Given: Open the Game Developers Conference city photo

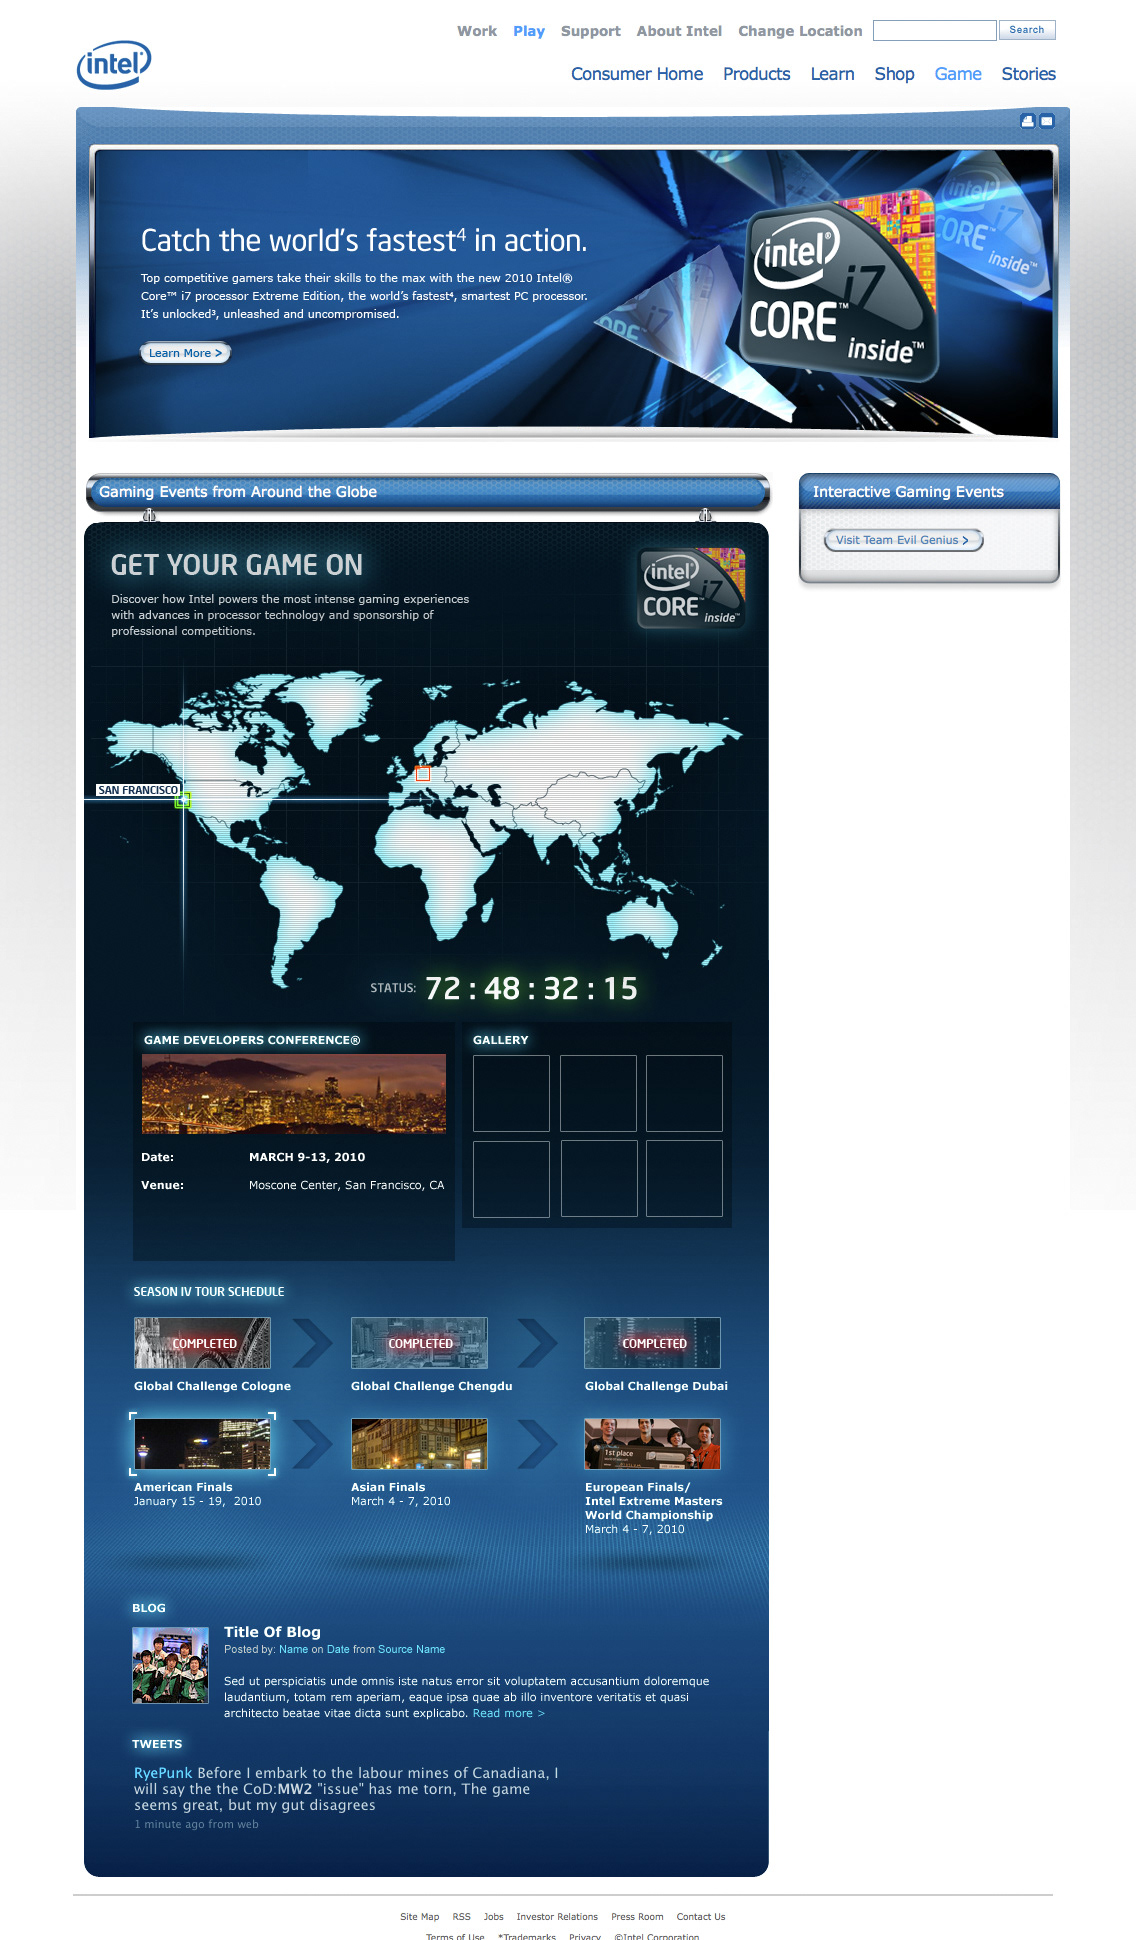Looking at the screenshot, I should tap(294, 1094).
